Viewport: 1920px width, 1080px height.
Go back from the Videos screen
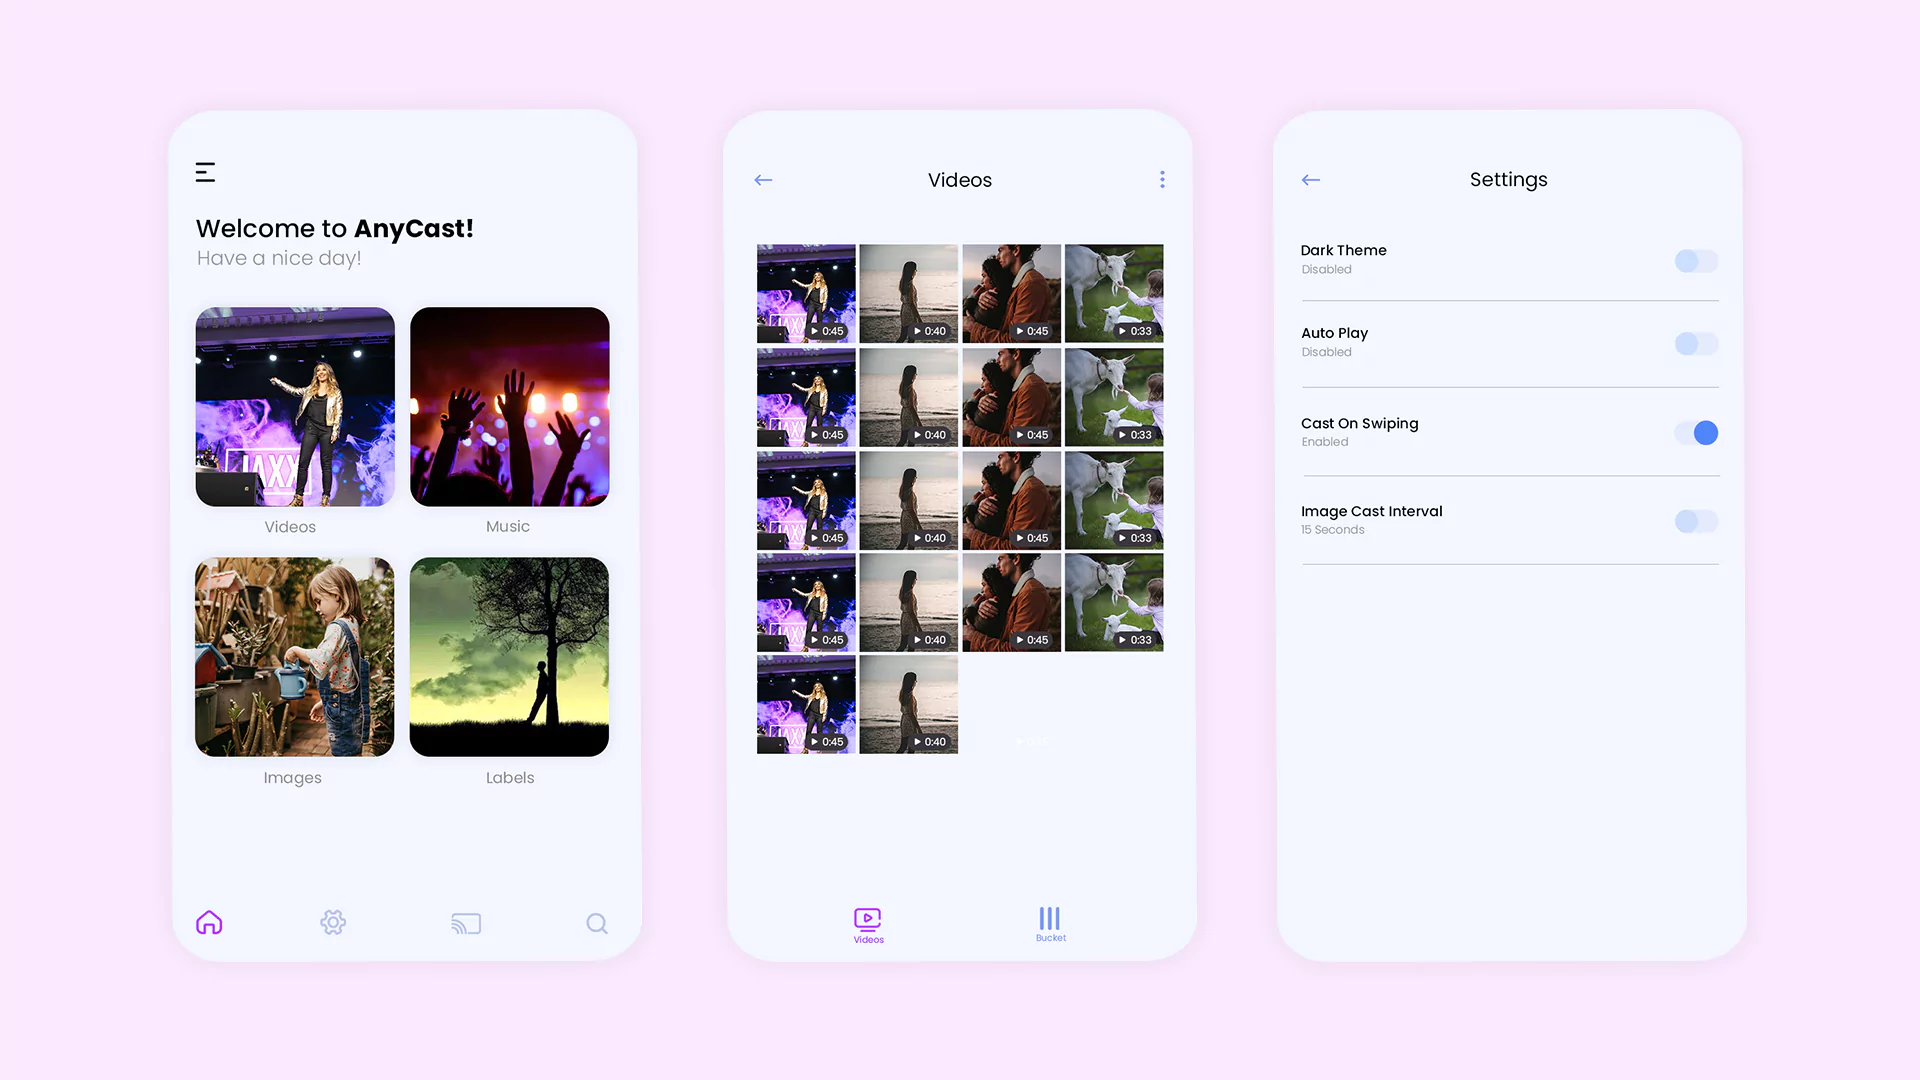click(x=763, y=180)
